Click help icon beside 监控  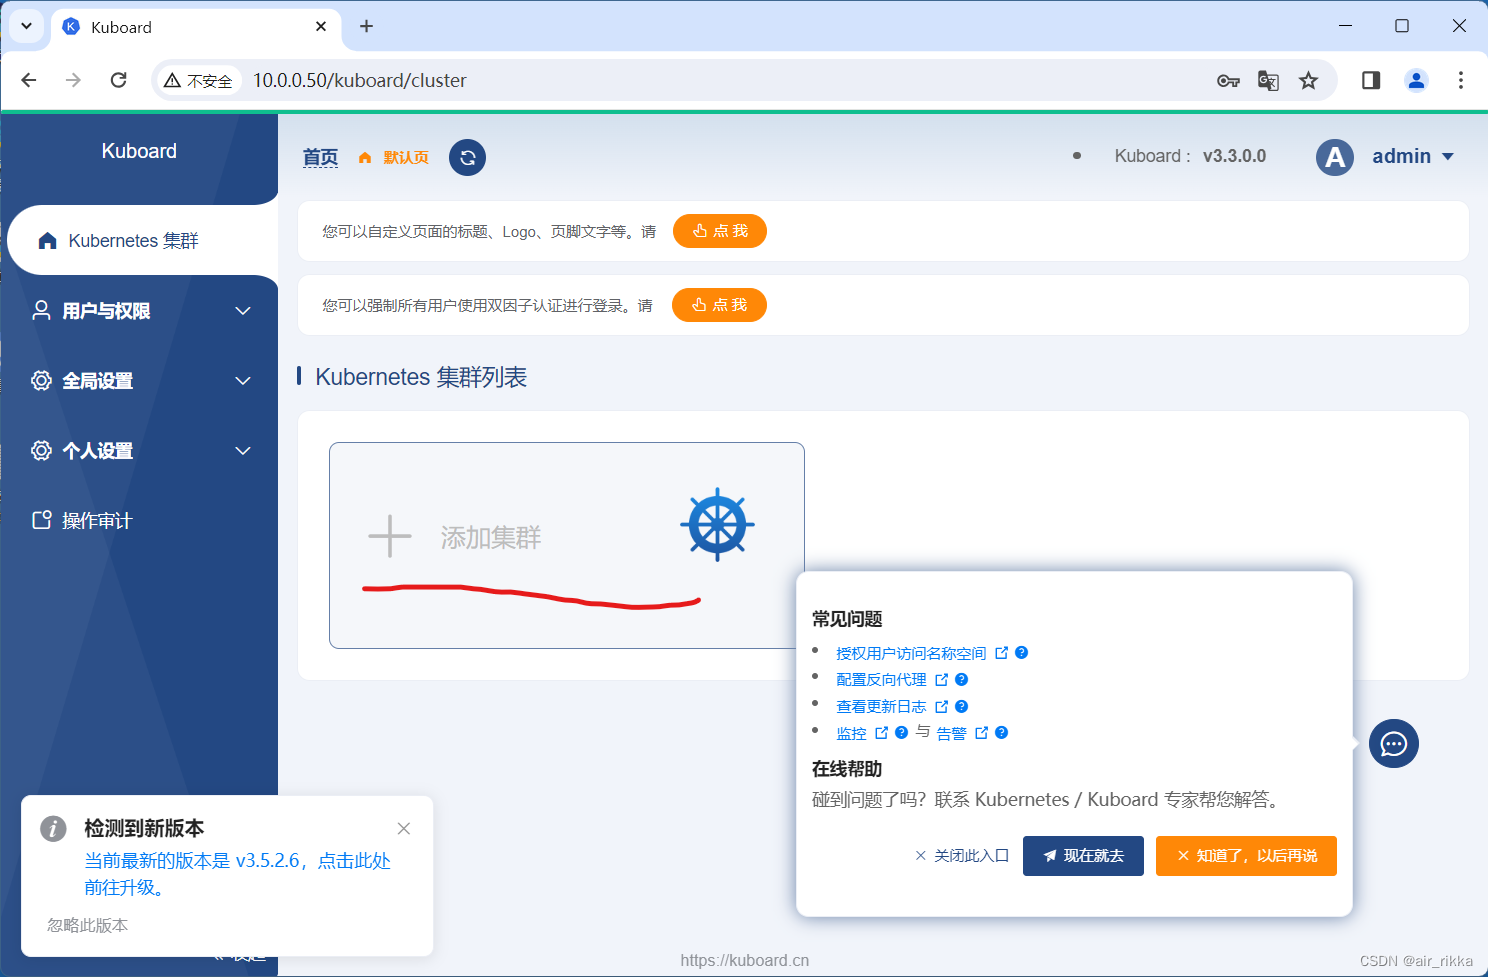[901, 732]
